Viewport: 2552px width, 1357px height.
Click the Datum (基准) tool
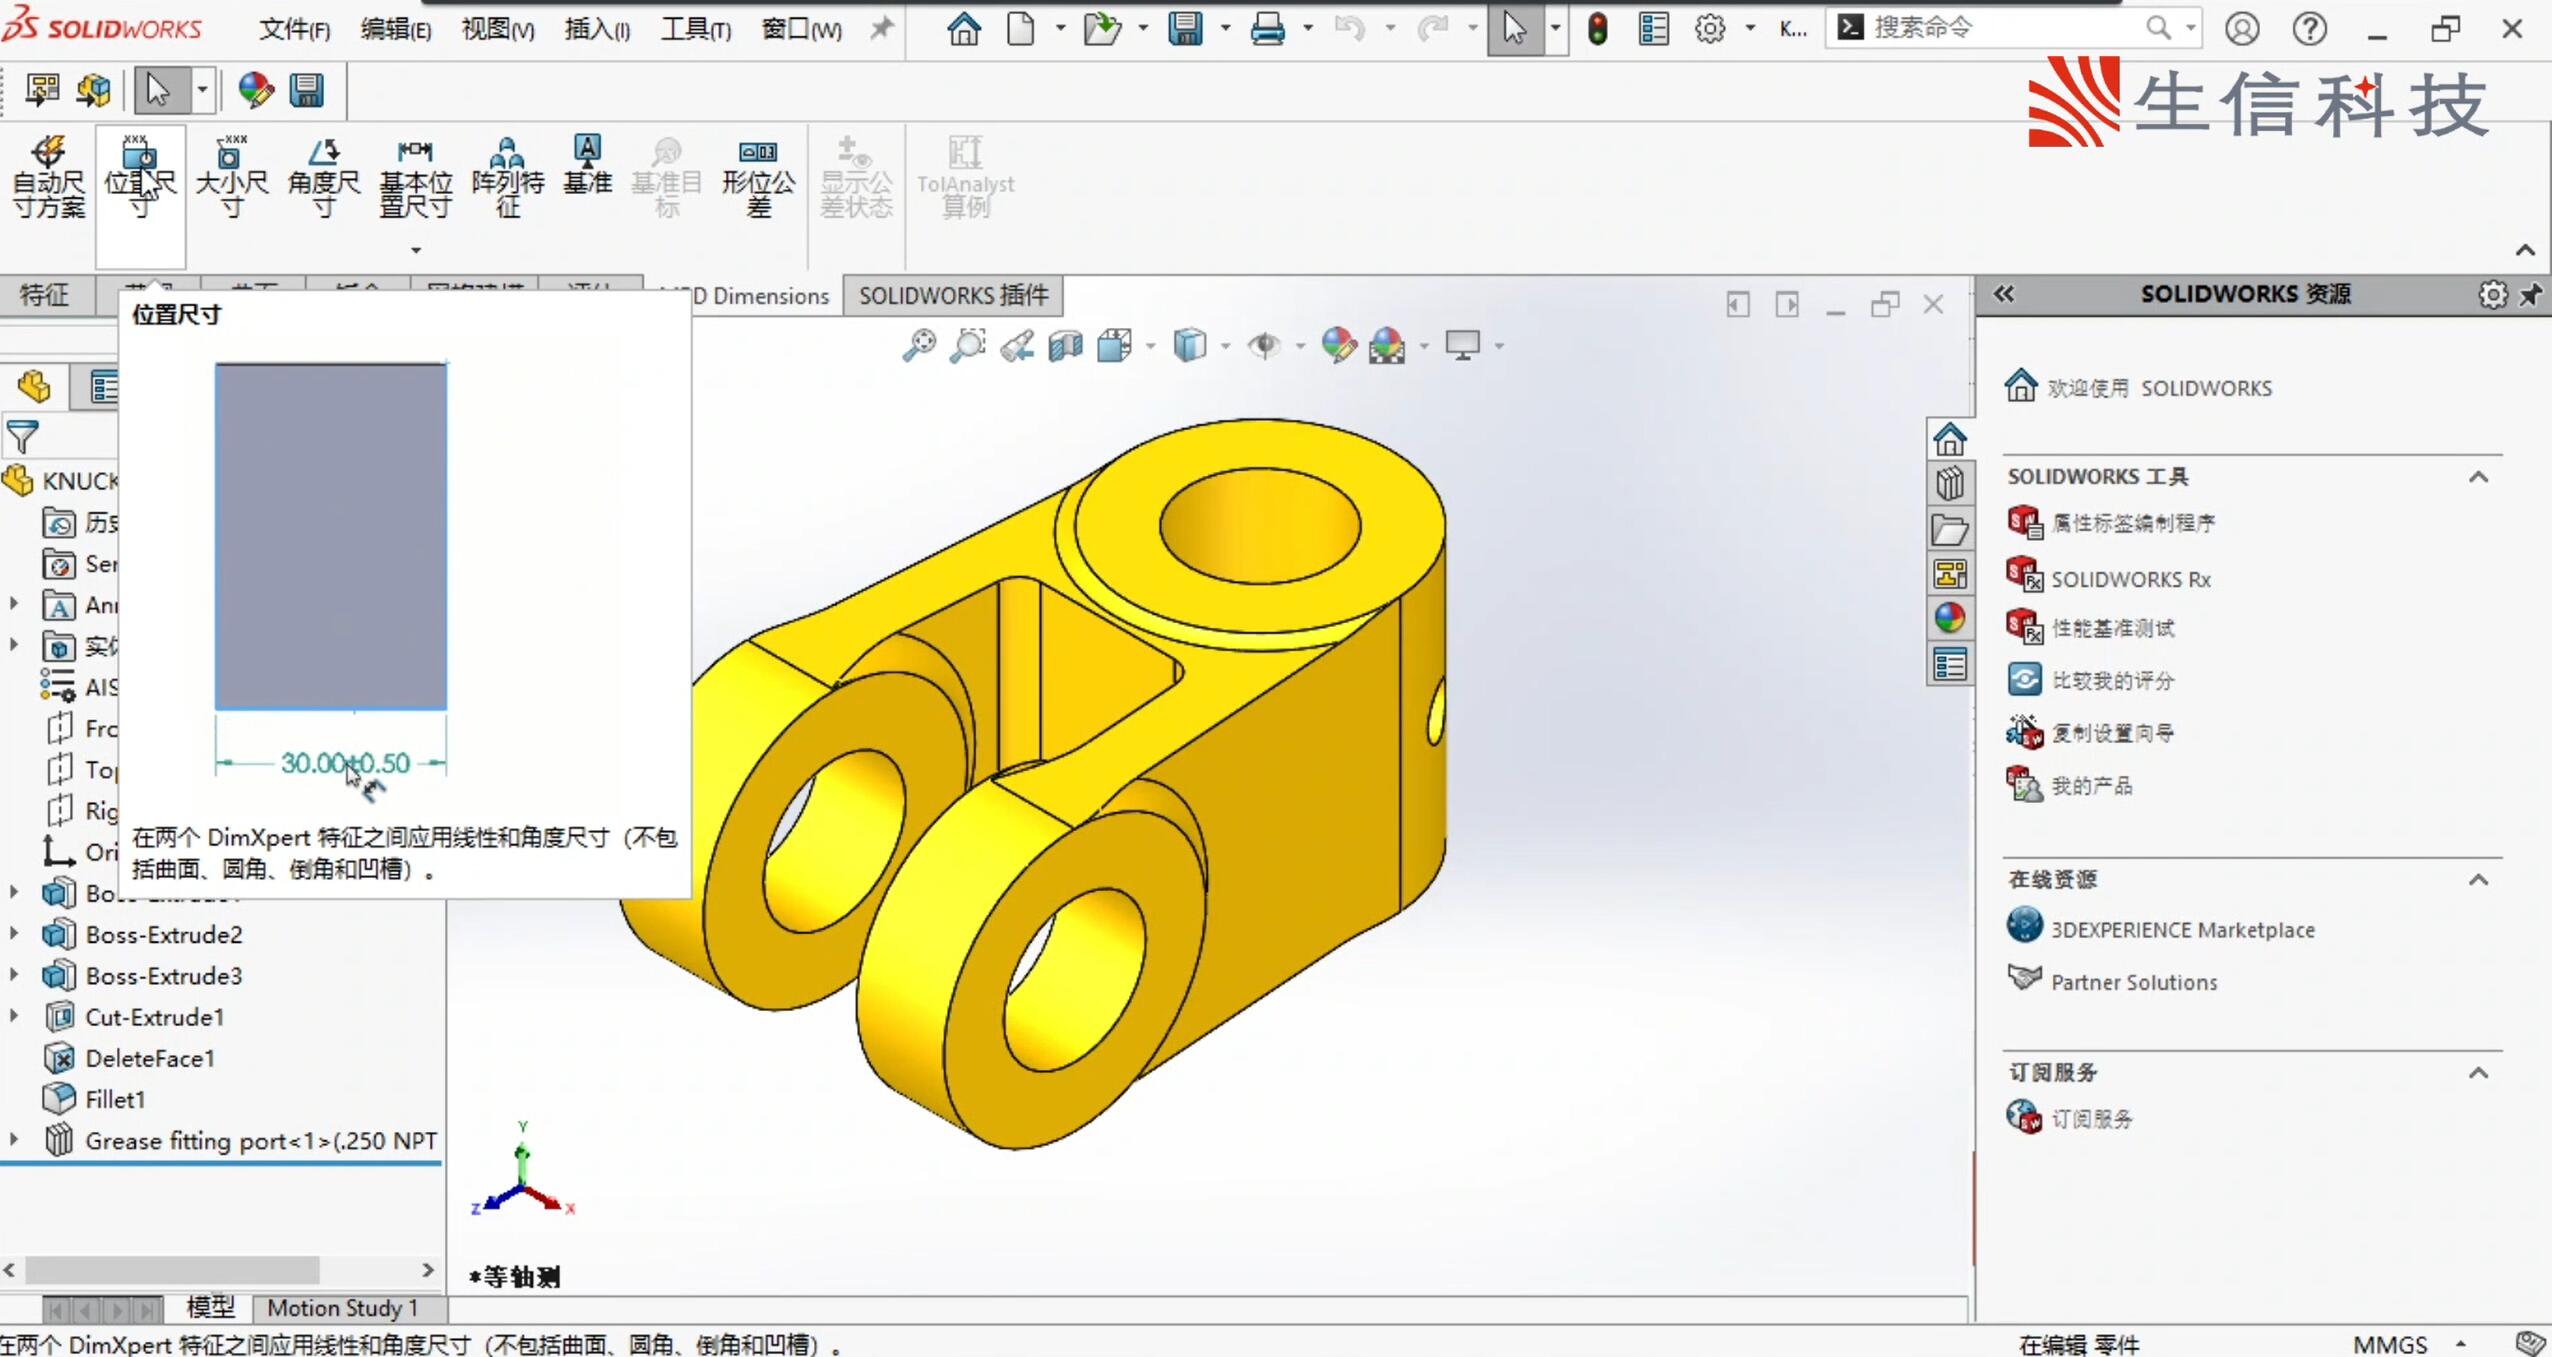[587, 165]
